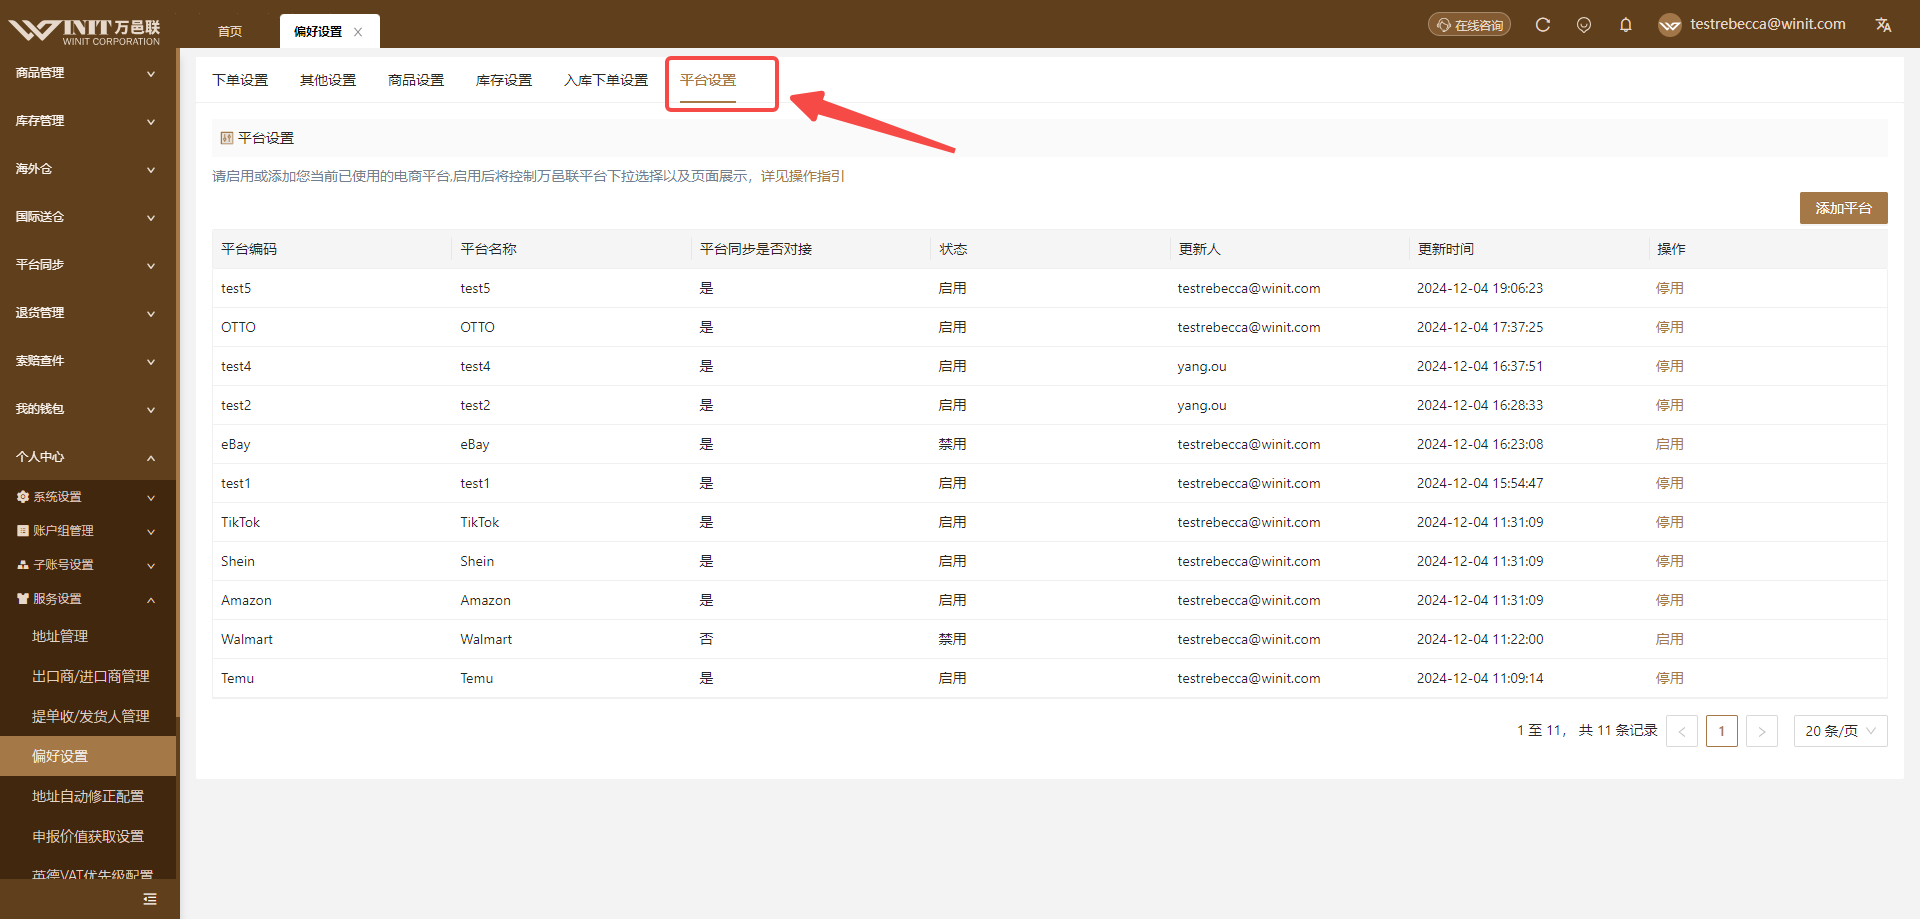Click 停用 for the Shein row
1920x919 pixels.
(x=1670, y=561)
